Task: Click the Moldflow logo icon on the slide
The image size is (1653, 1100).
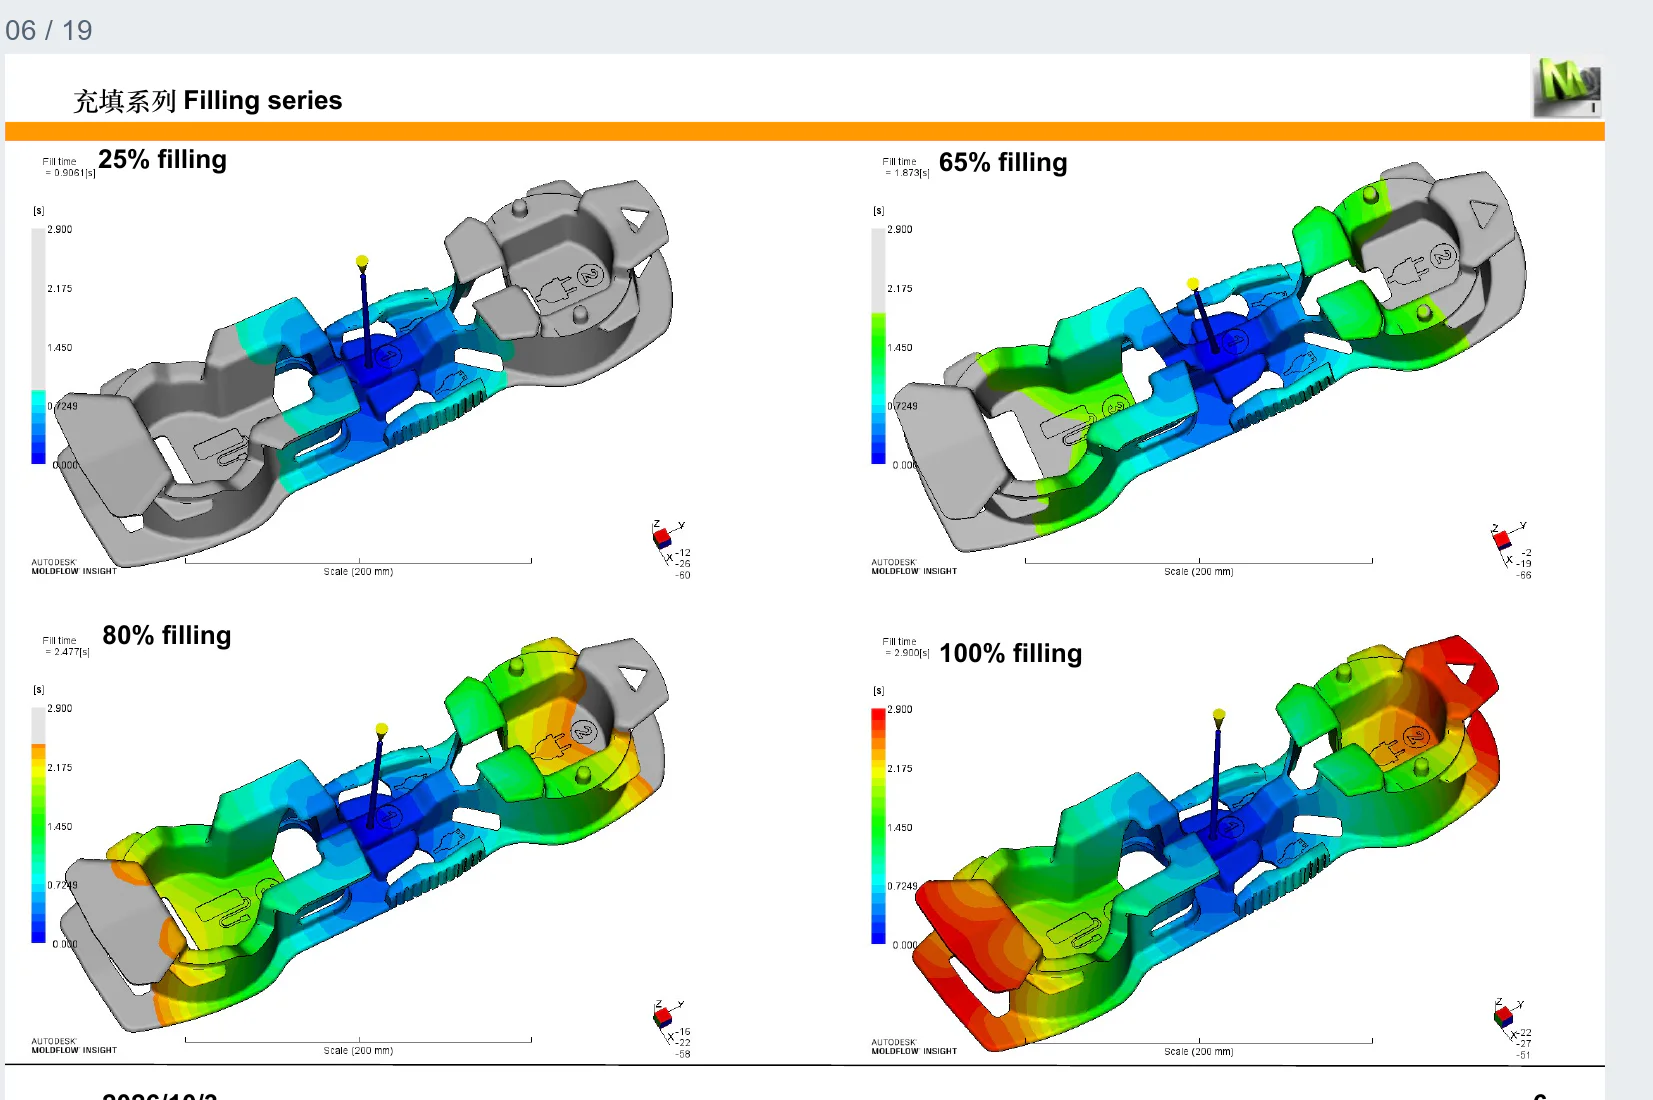Action: tap(1567, 88)
